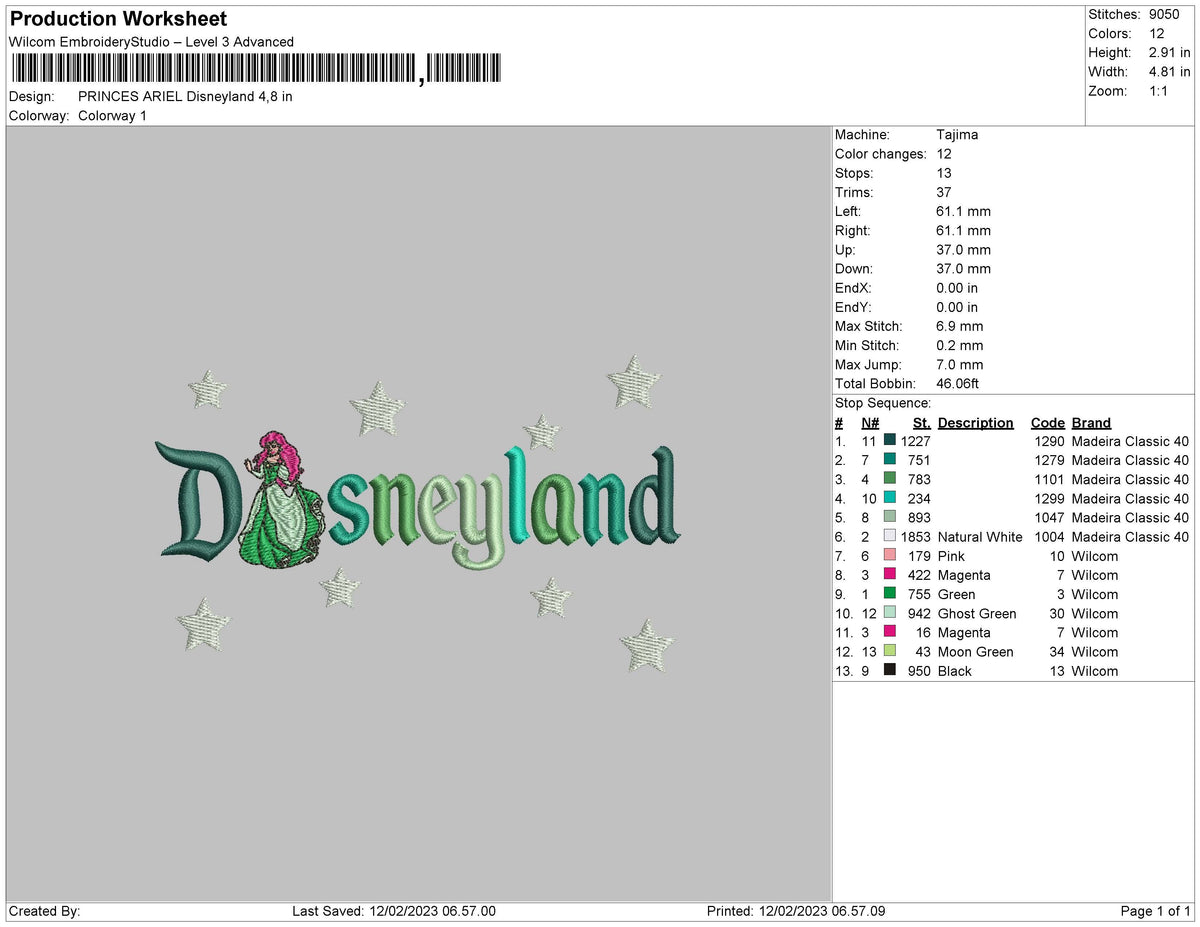This screenshot has width=1200, height=927.
Task: Click the Left value 61.1 mm
Action: 963,212
